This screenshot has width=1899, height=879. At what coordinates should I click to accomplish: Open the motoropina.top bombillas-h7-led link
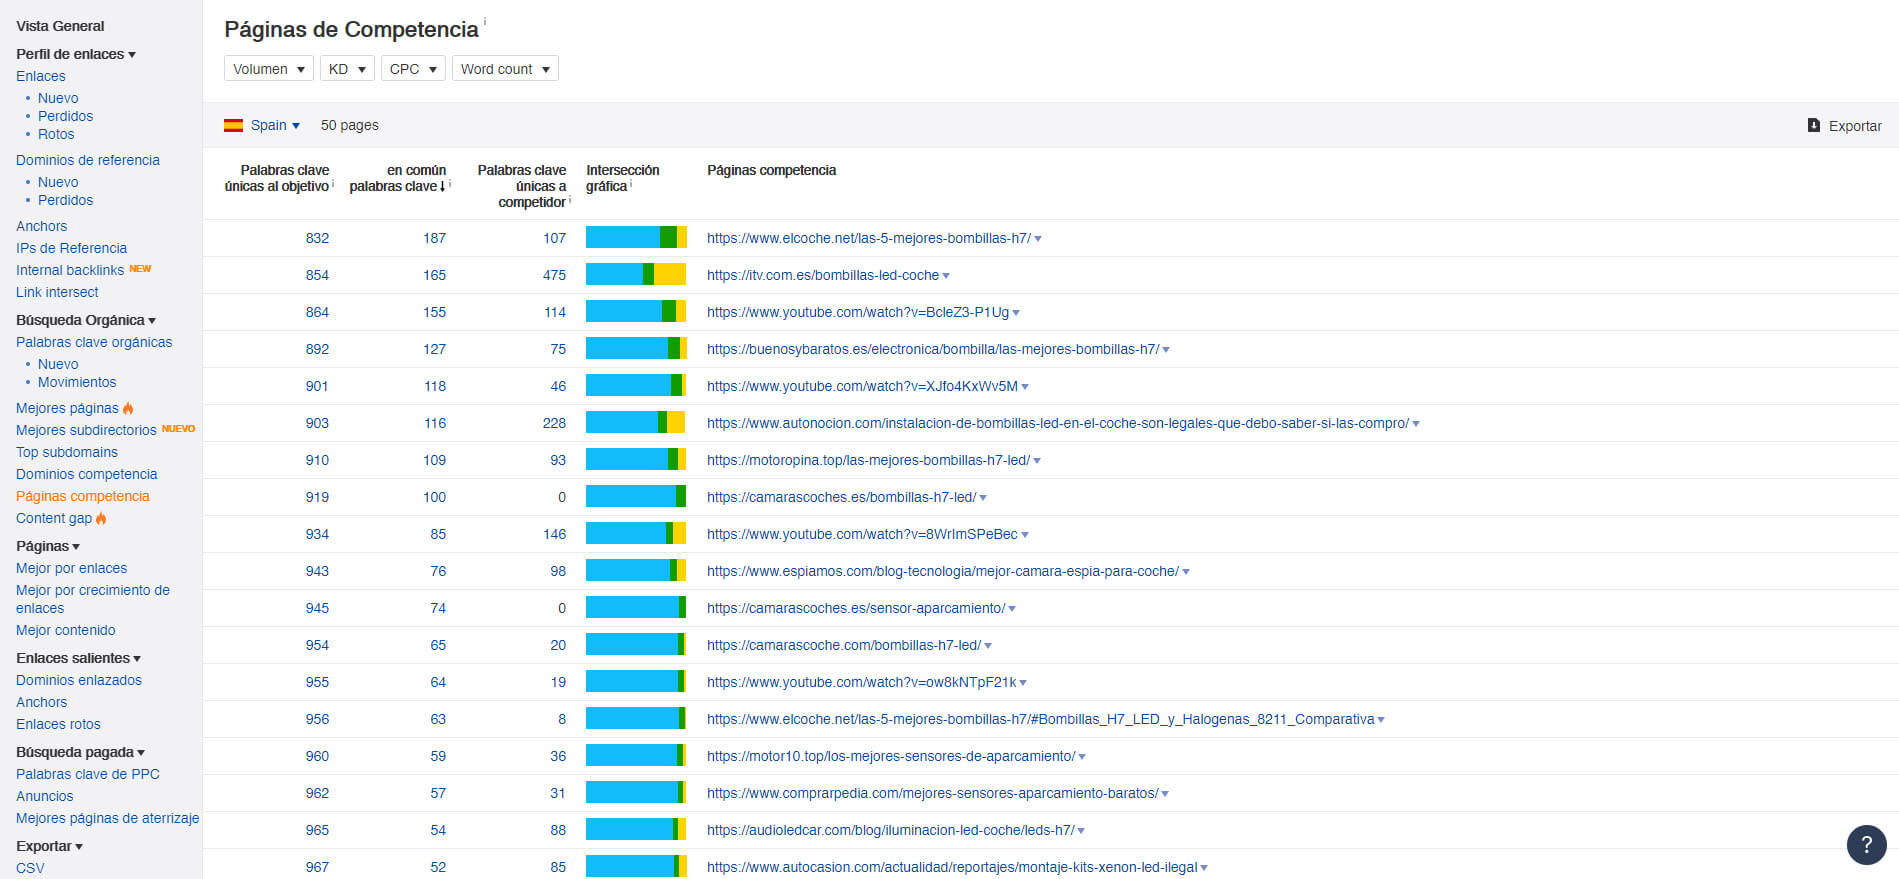click(x=868, y=460)
